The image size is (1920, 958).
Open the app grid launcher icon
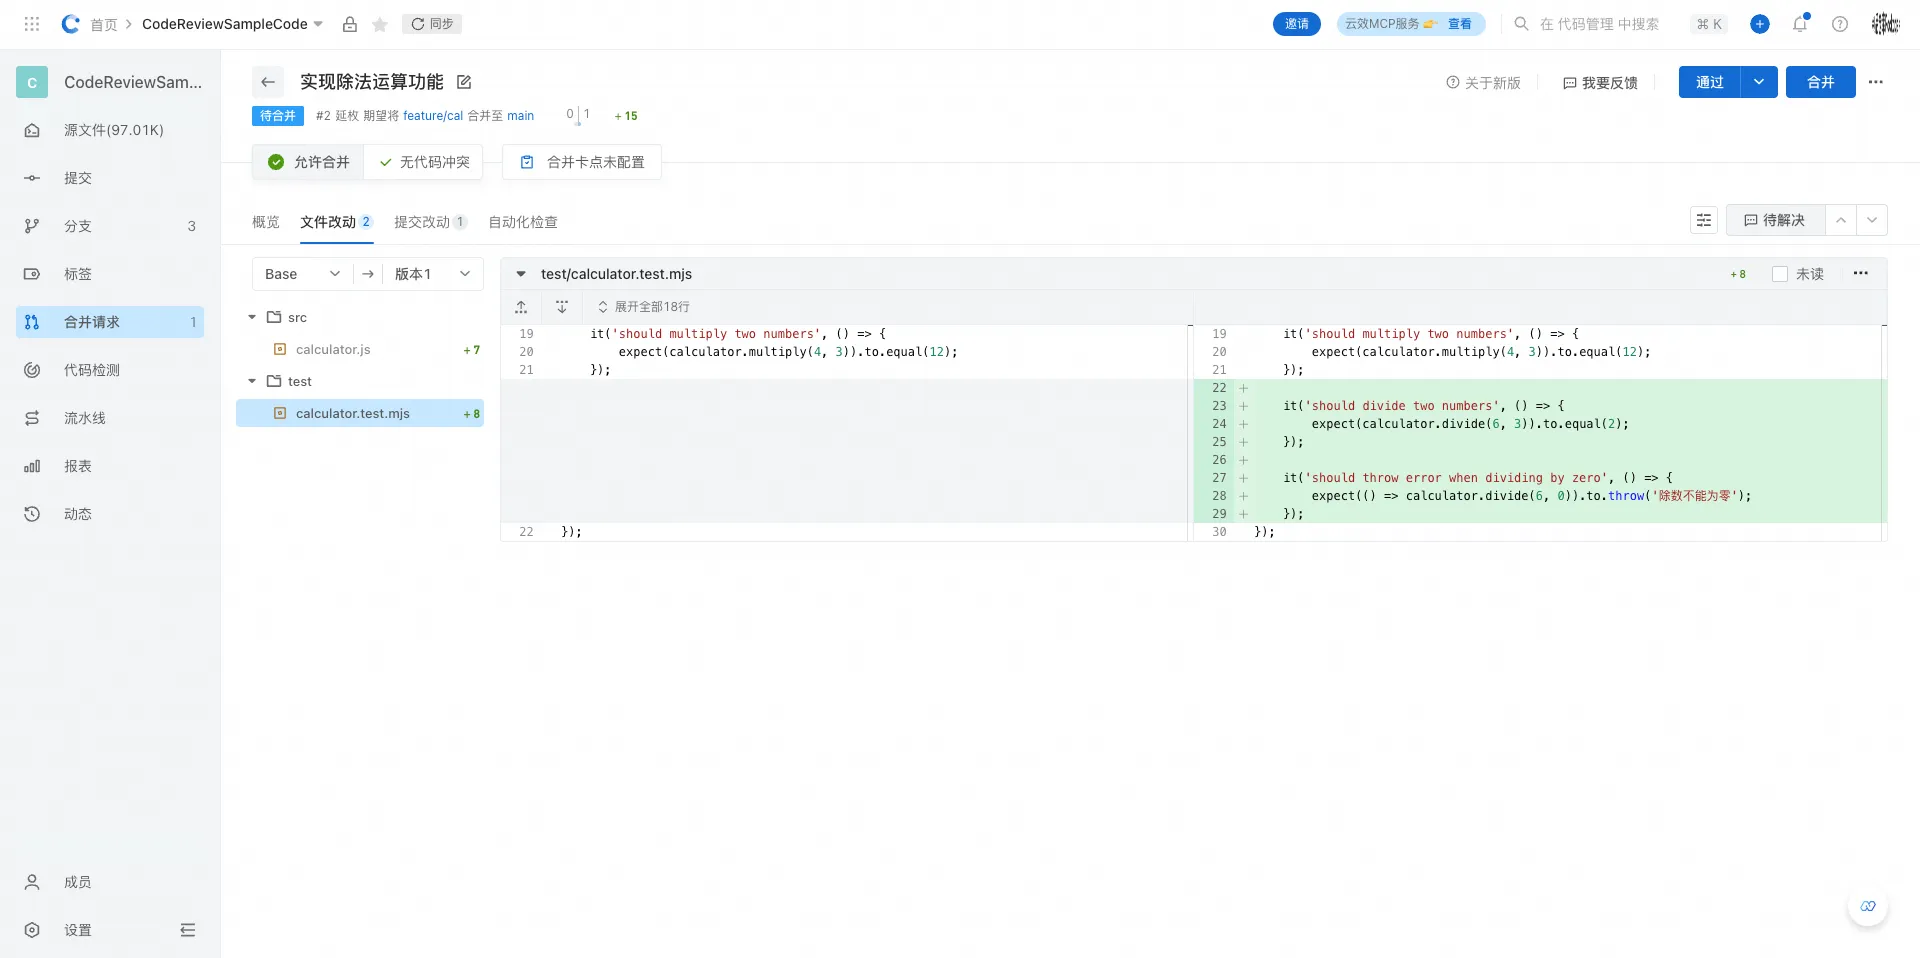32,24
